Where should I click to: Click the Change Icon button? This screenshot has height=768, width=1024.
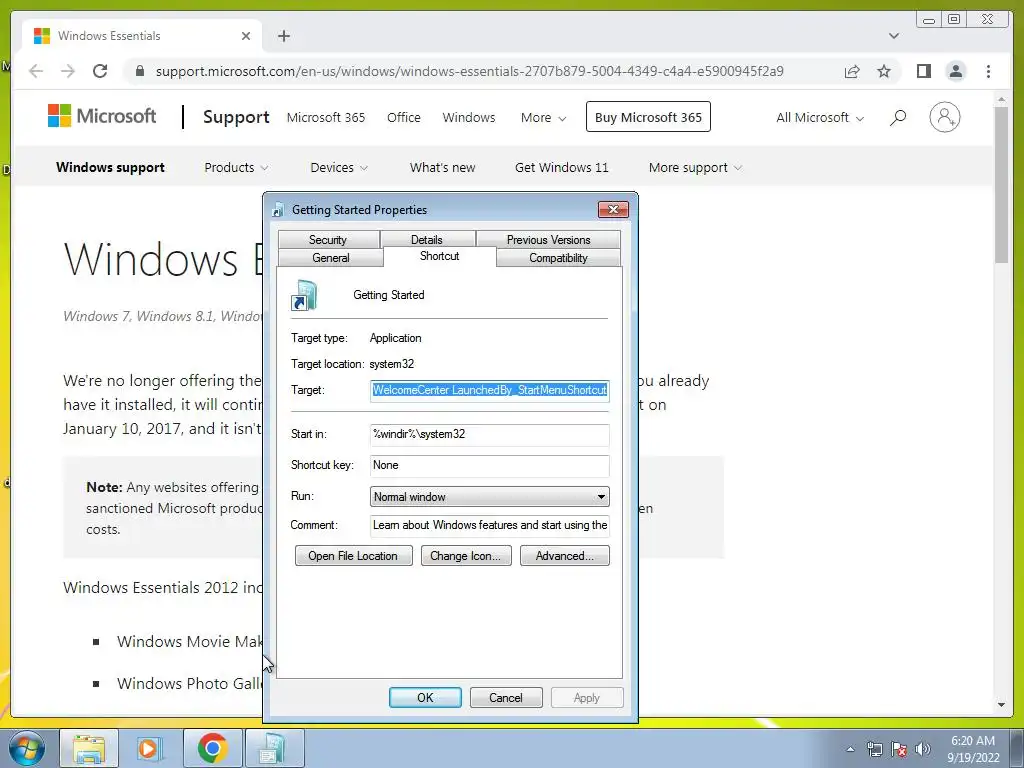click(466, 556)
